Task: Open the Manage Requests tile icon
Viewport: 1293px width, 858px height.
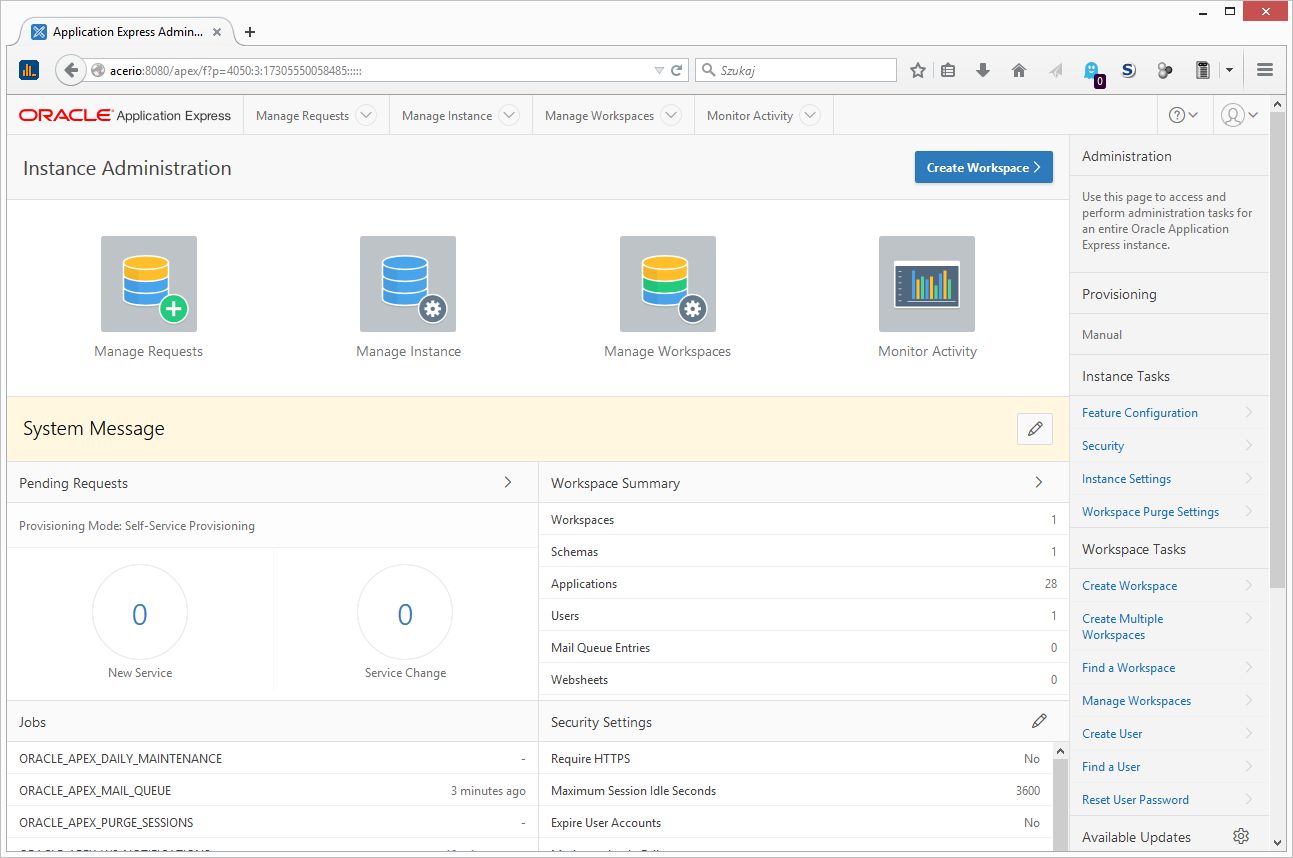Action: point(149,284)
